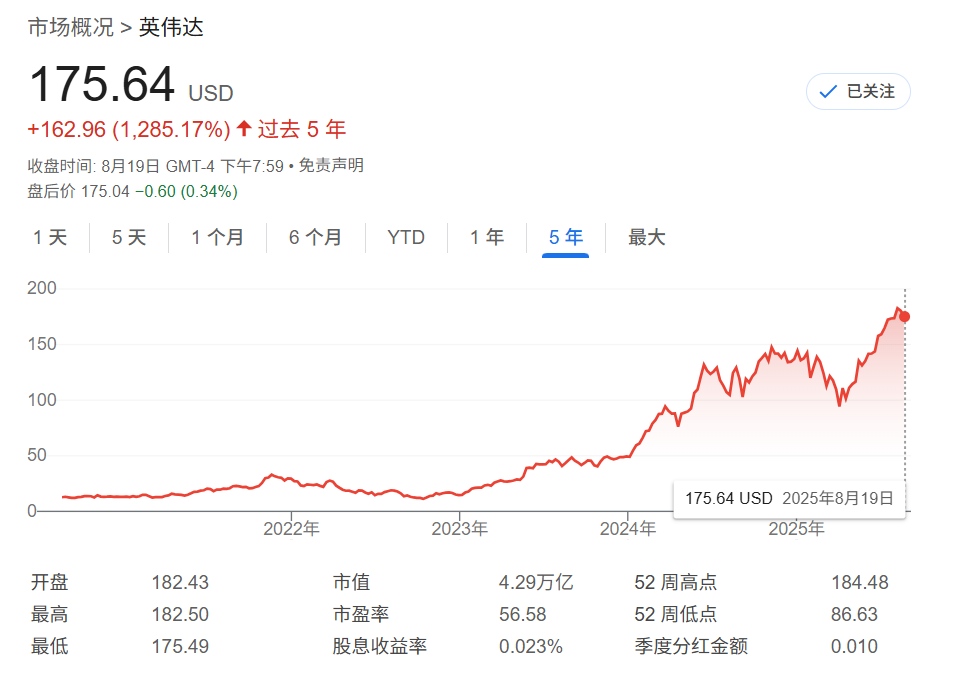Click the 52 周高点 value 184.48
964x682 pixels.
point(859,582)
